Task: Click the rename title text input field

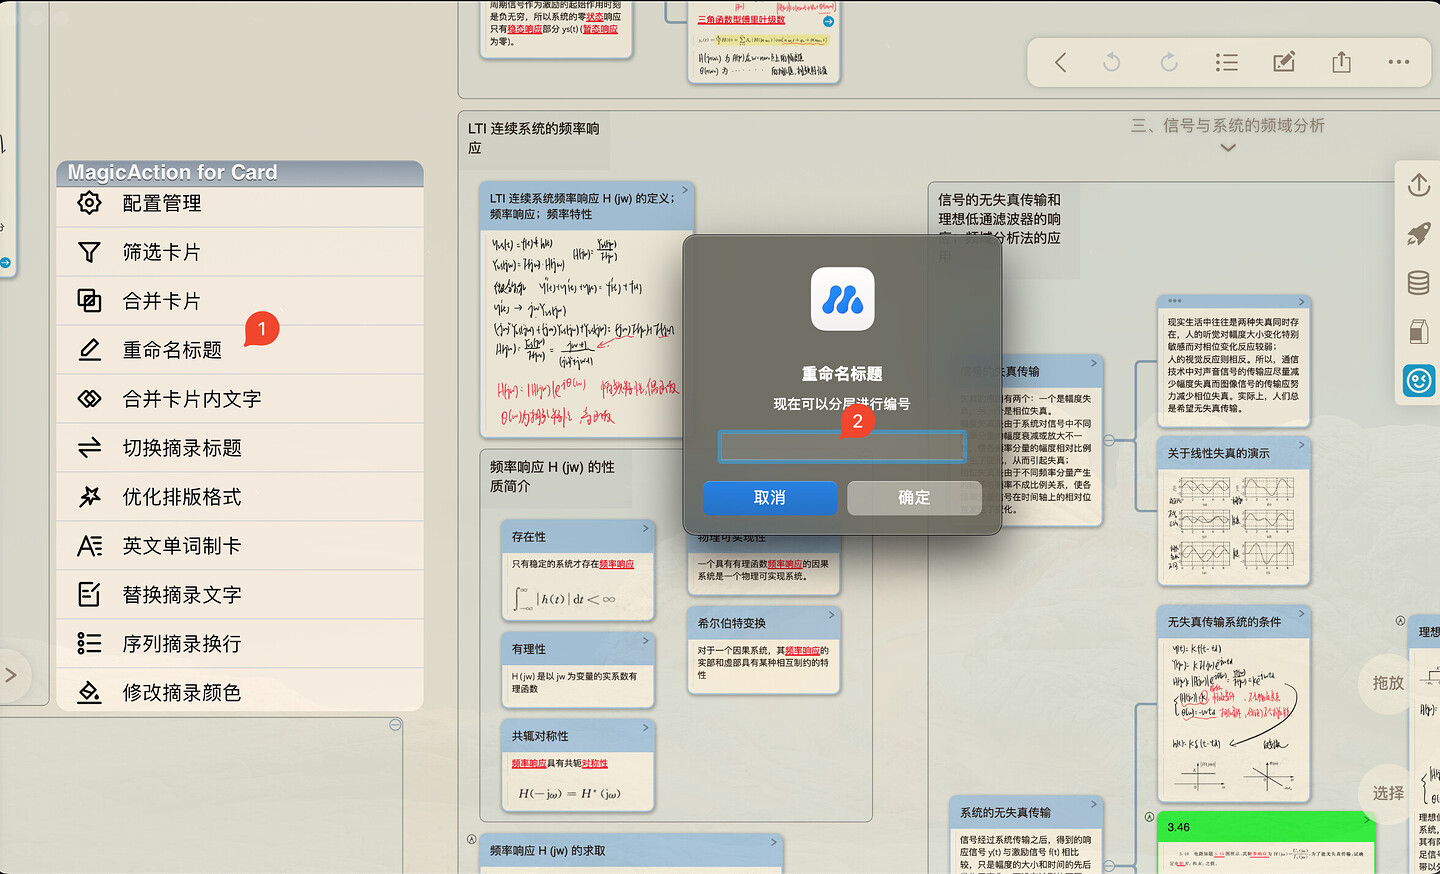Action: pyautogui.click(x=841, y=446)
